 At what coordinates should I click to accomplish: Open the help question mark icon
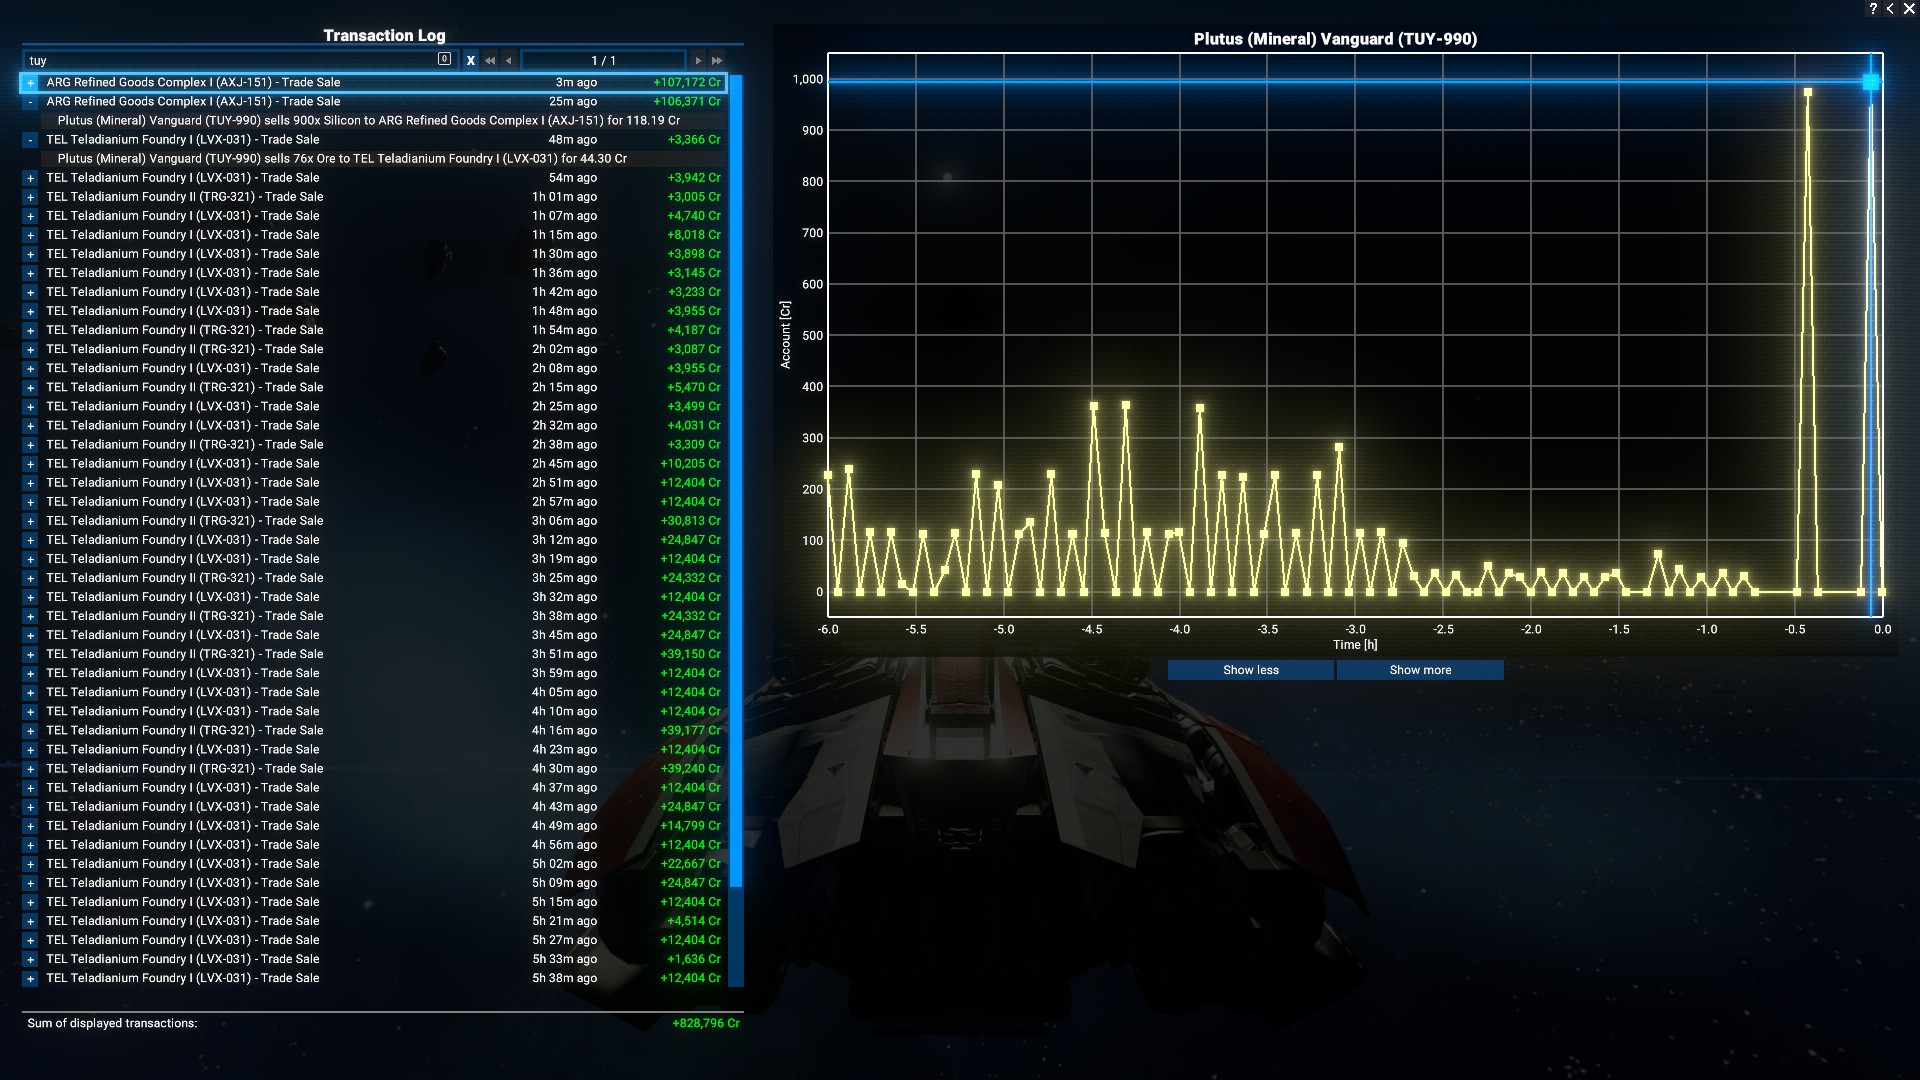(1873, 9)
